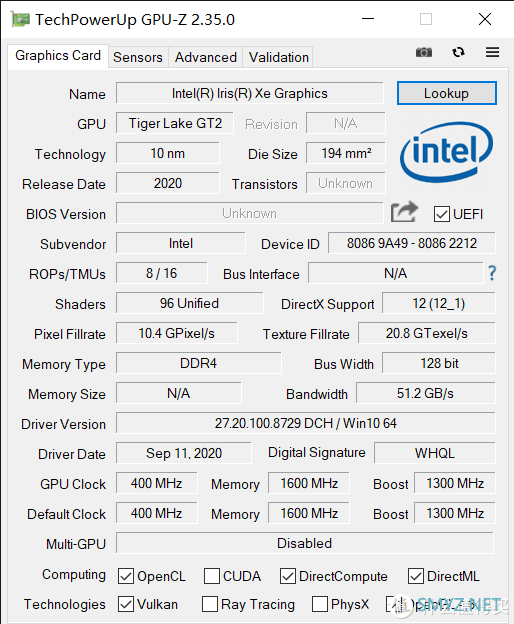The width and height of the screenshot is (514, 624).
Task: Enable the CUDA checkbox
Action: pyautogui.click(x=212, y=576)
